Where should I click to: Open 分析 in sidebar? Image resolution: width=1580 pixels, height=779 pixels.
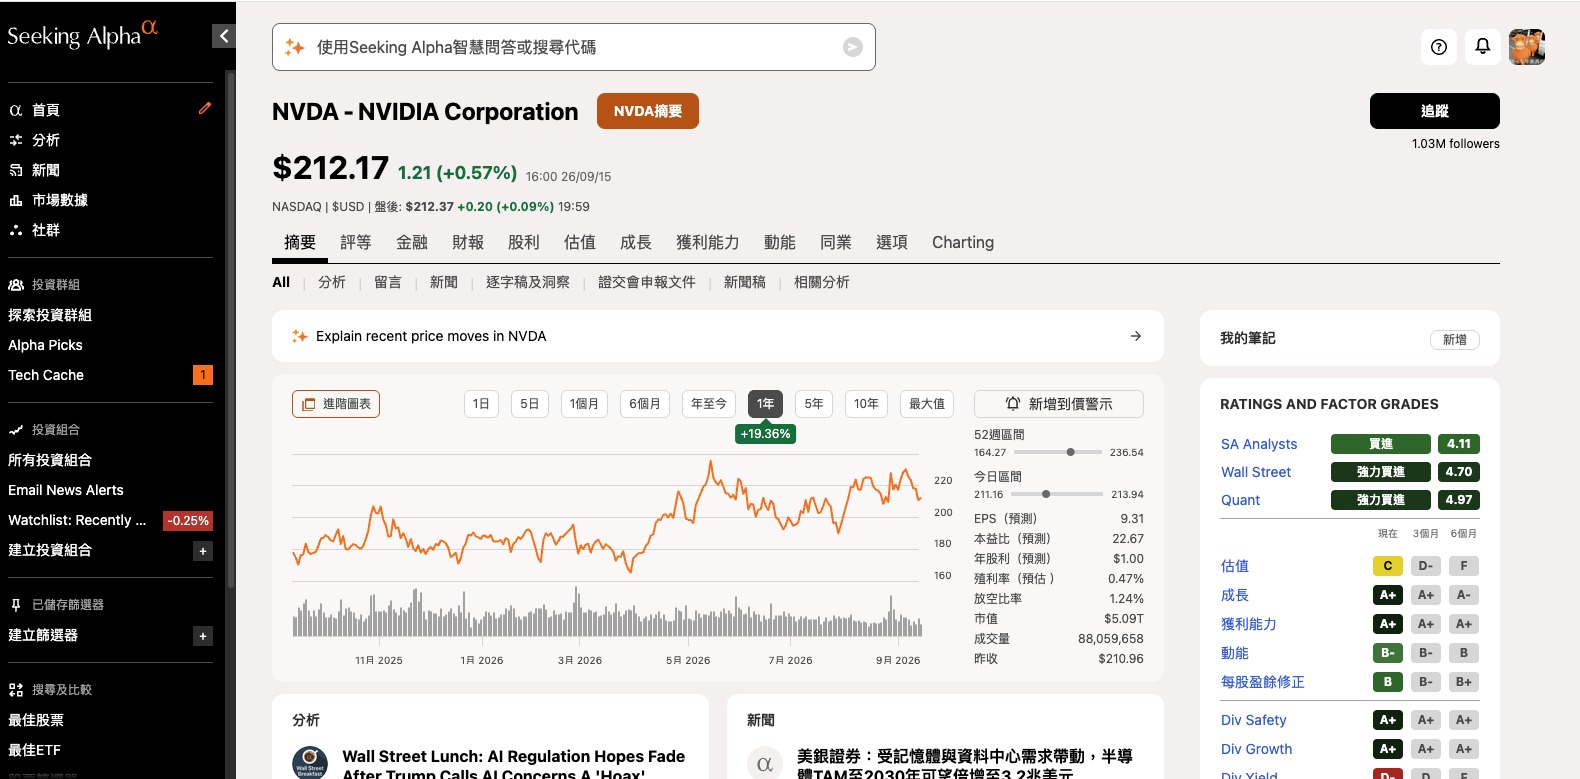46,140
